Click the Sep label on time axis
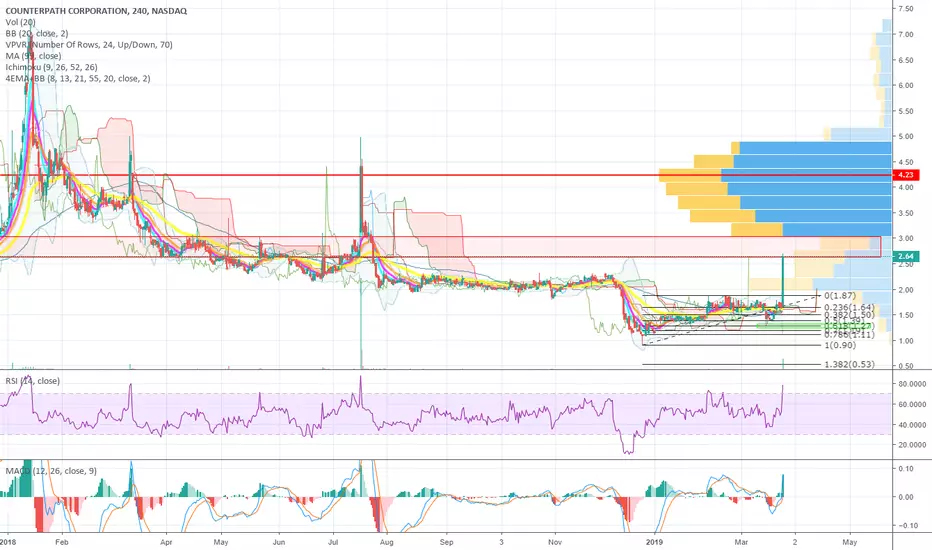Image resolution: width=932 pixels, height=550 pixels. tap(446, 542)
